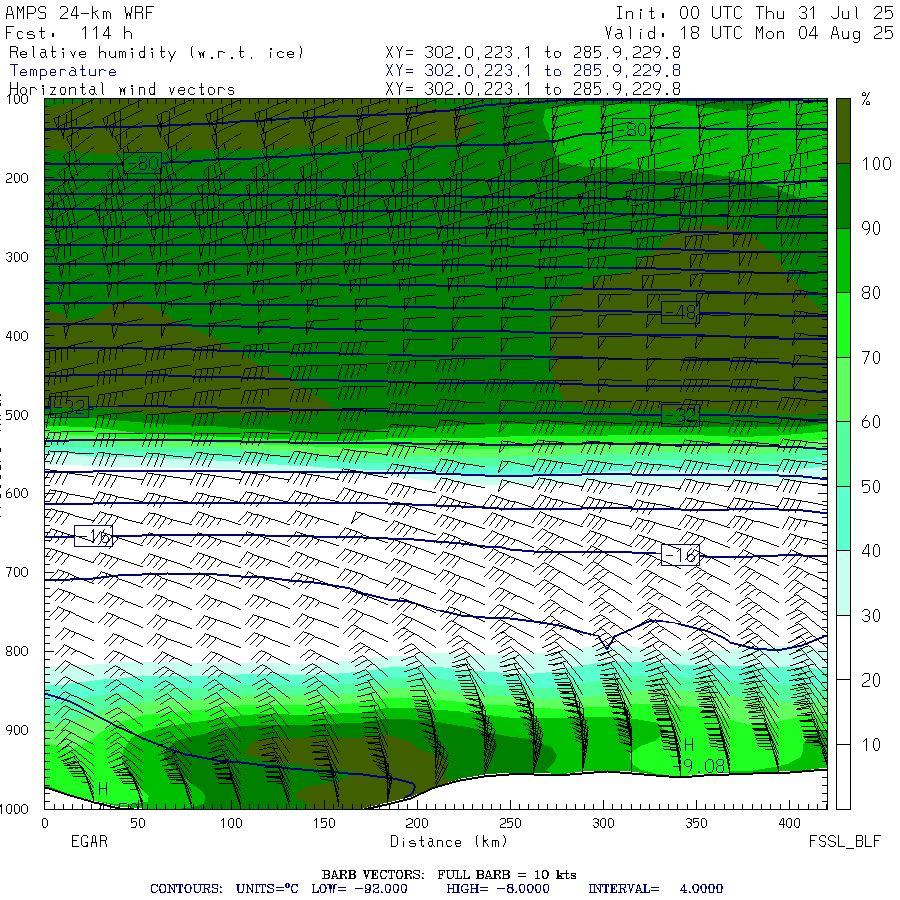Click the turquoise 40–50% legend swatch
The width and height of the screenshot is (900, 900).
pos(843,519)
